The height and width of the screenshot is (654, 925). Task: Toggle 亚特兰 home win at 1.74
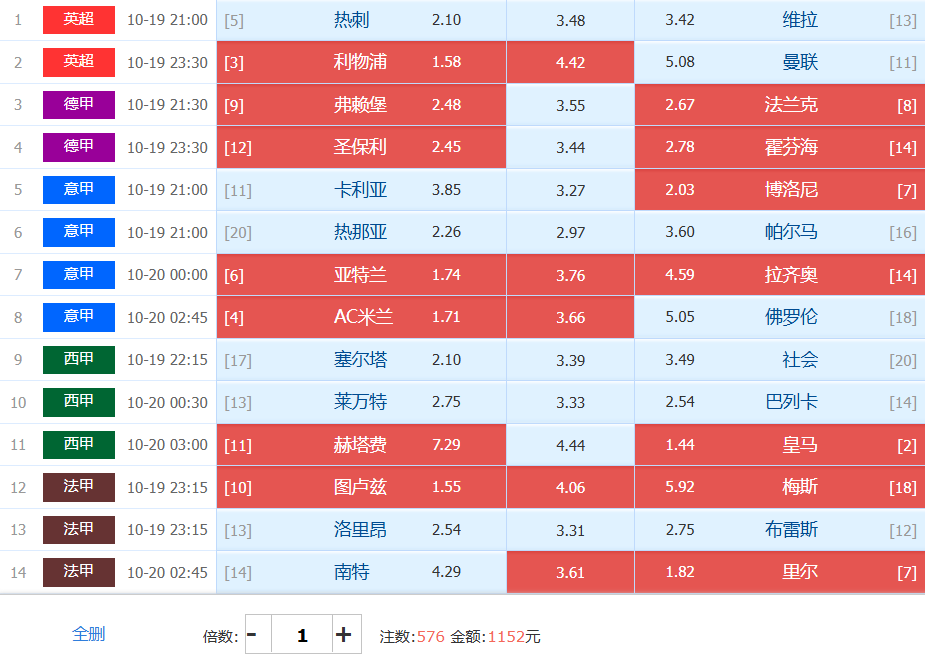(x=361, y=275)
